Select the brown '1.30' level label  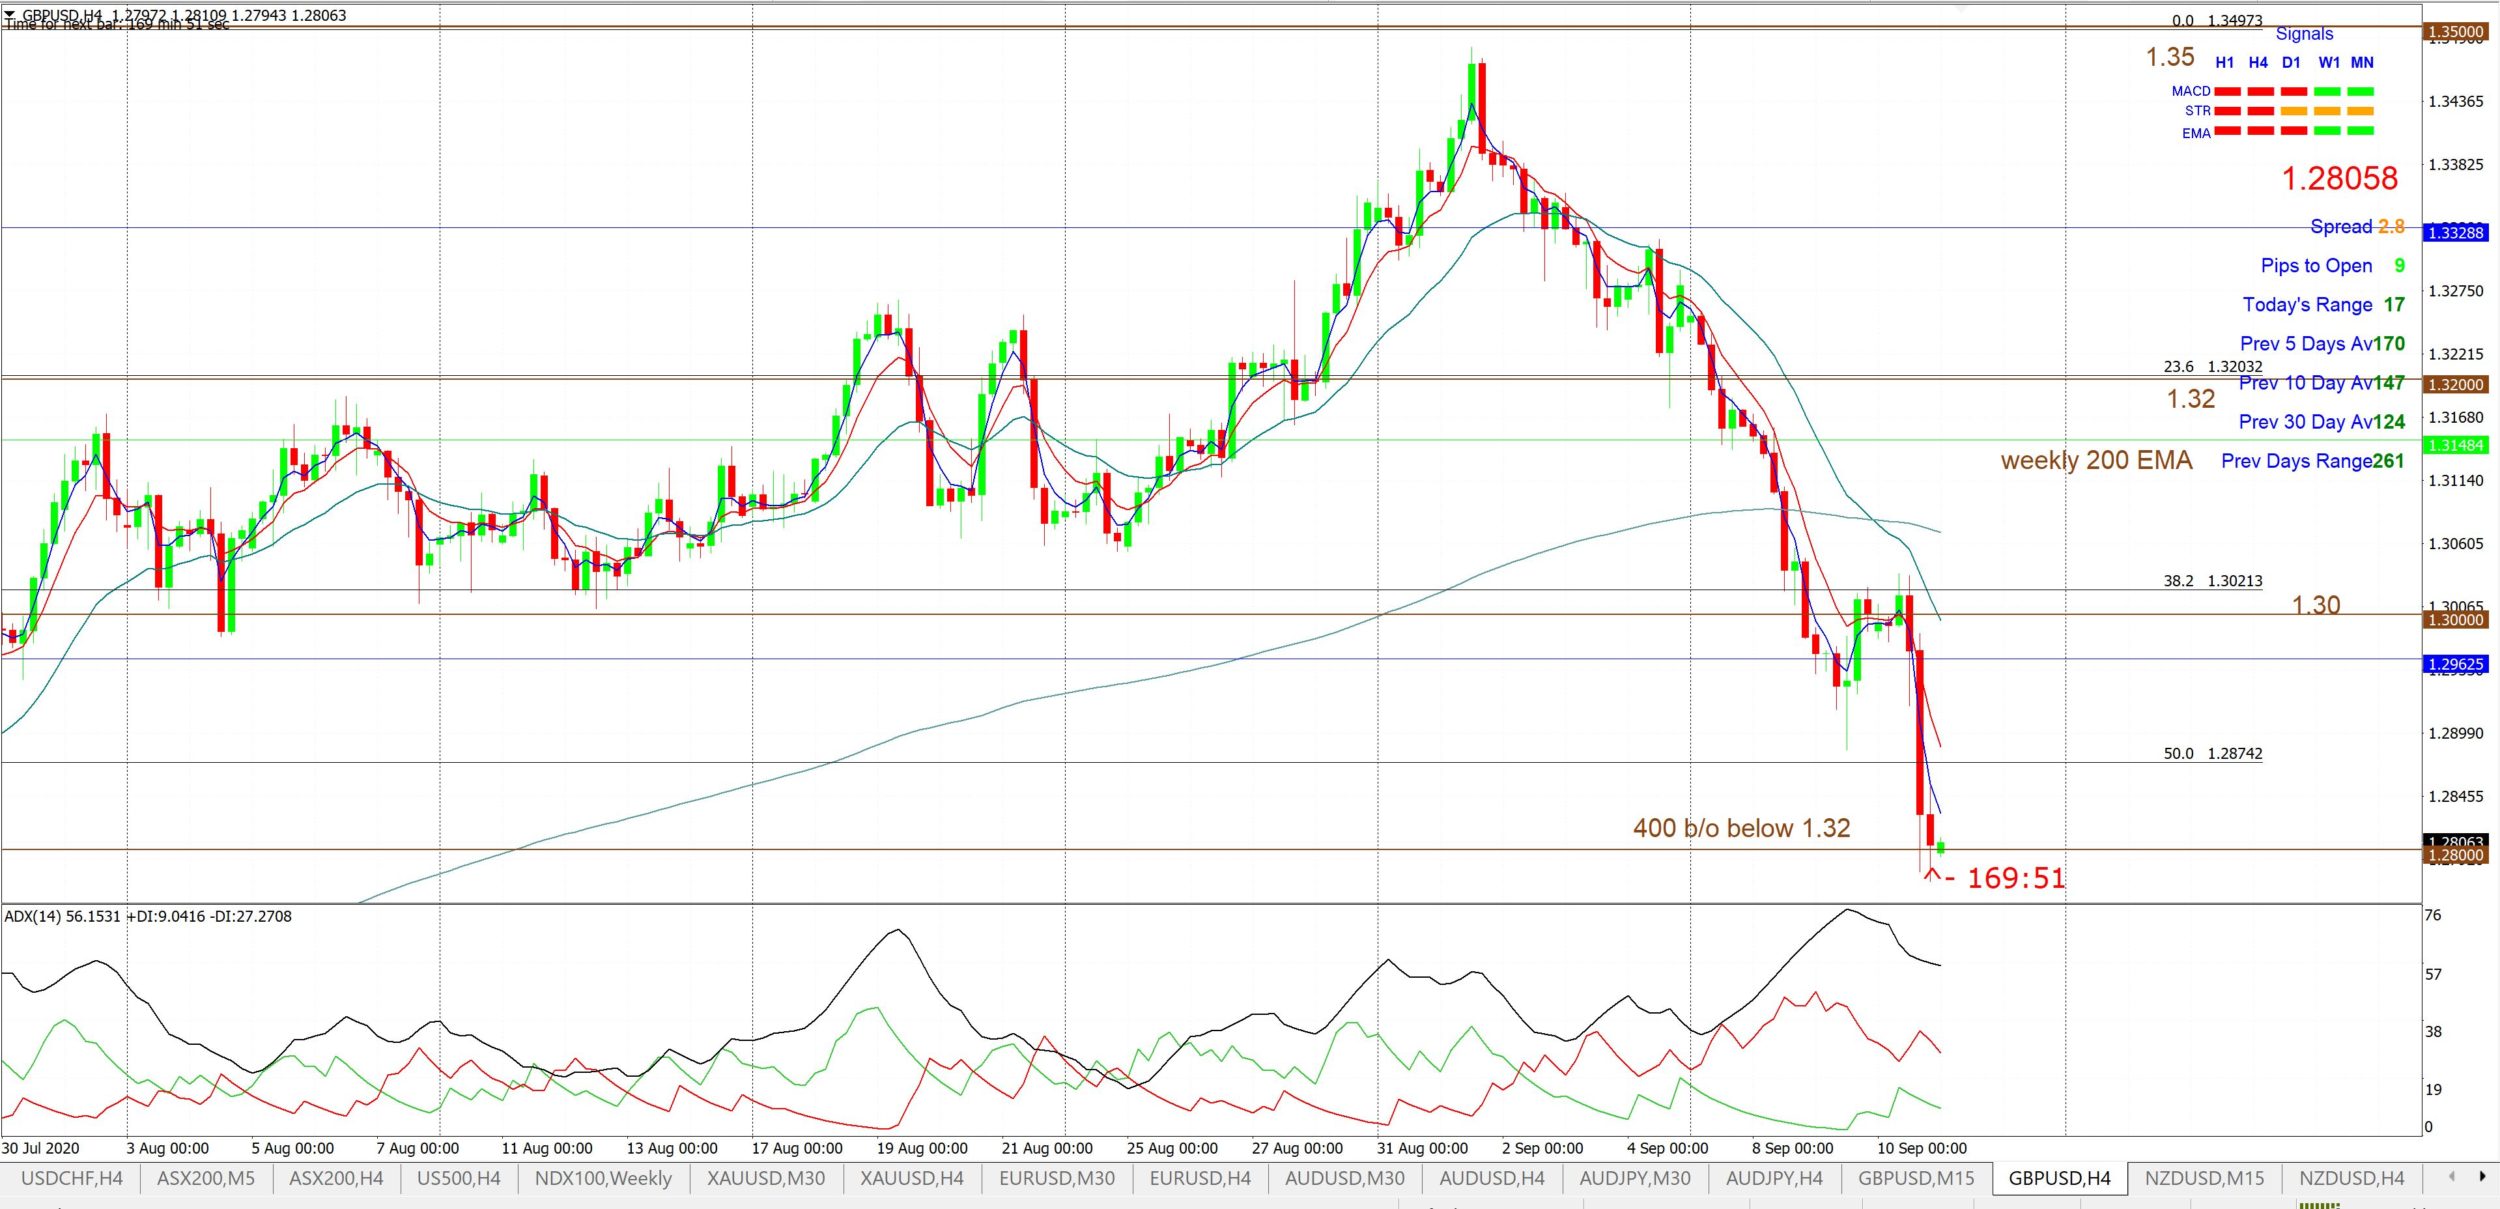pyautogui.click(x=2316, y=605)
